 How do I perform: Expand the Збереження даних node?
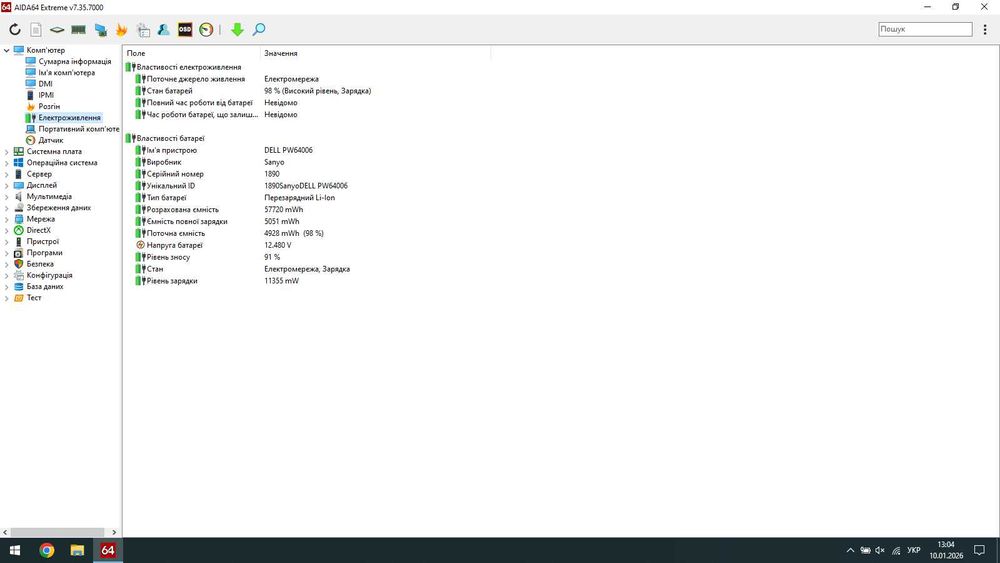pos(6,208)
